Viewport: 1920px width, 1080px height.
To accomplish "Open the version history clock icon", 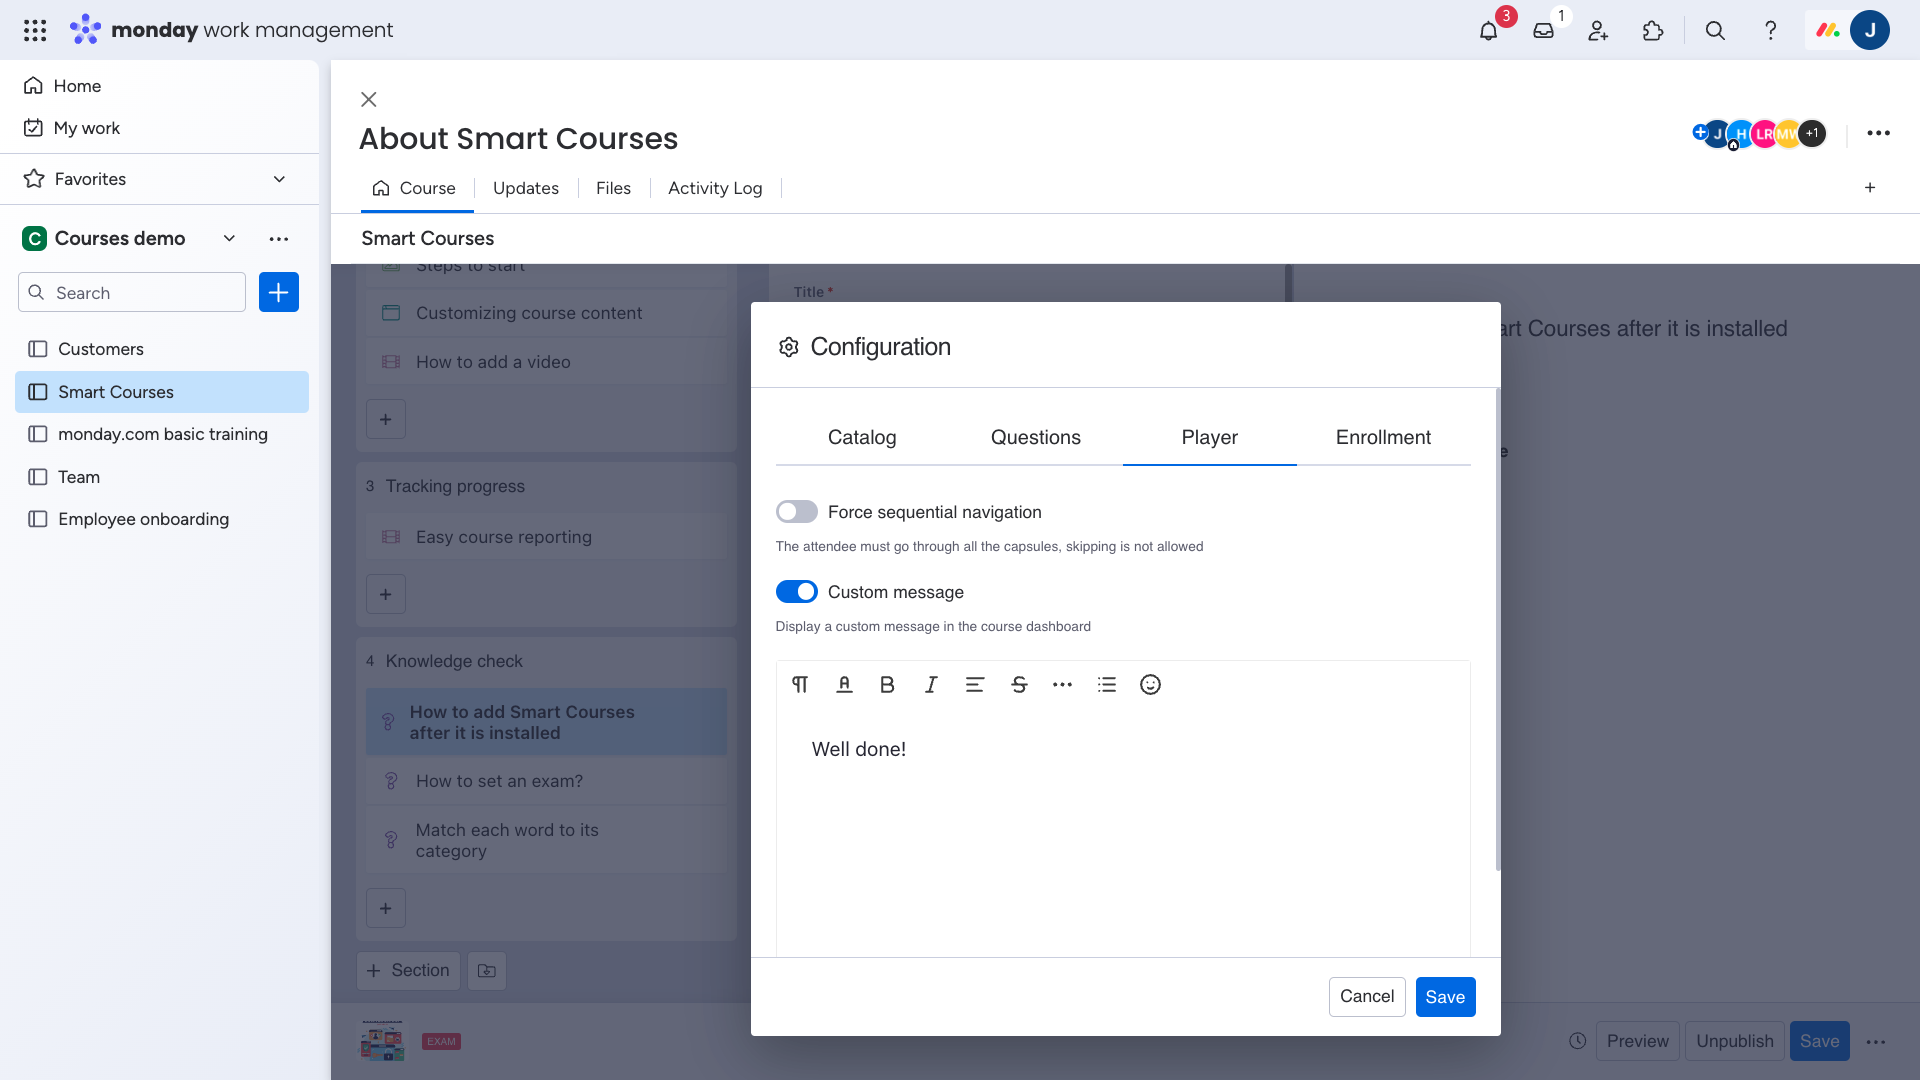I will (1577, 1041).
